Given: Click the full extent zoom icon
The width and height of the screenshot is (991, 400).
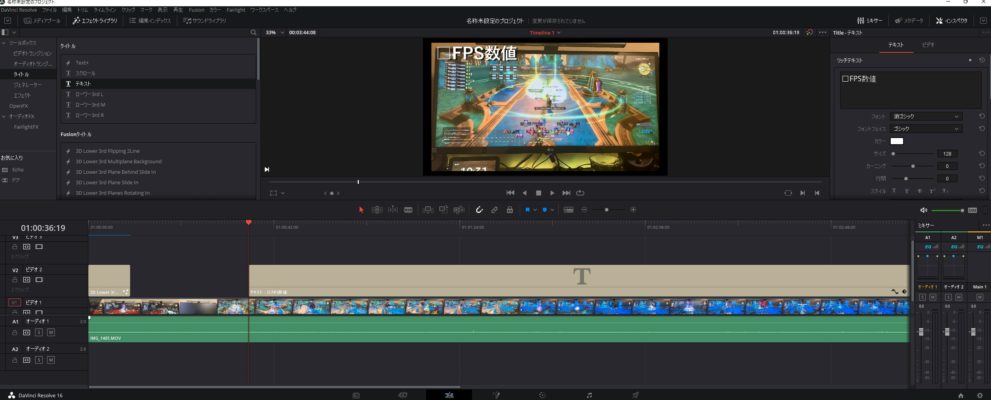Looking at the screenshot, I should pos(568,210).
